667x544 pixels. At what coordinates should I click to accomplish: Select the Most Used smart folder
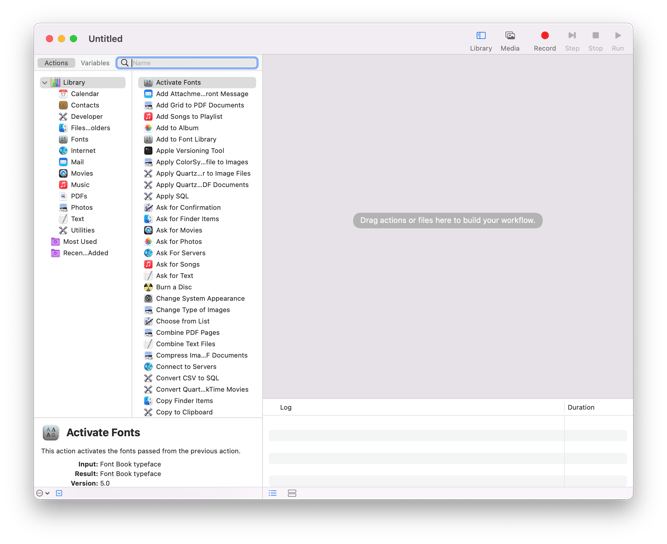[80, 242]
